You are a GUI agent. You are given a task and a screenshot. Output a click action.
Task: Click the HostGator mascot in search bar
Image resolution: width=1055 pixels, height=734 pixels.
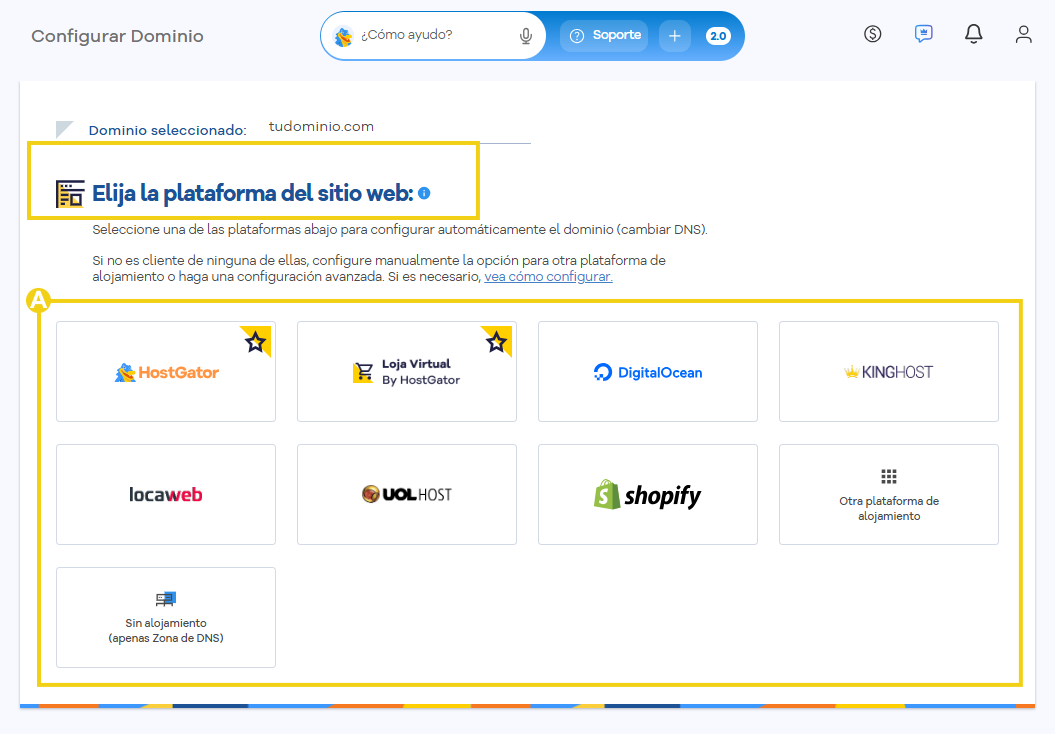(344, 36)
